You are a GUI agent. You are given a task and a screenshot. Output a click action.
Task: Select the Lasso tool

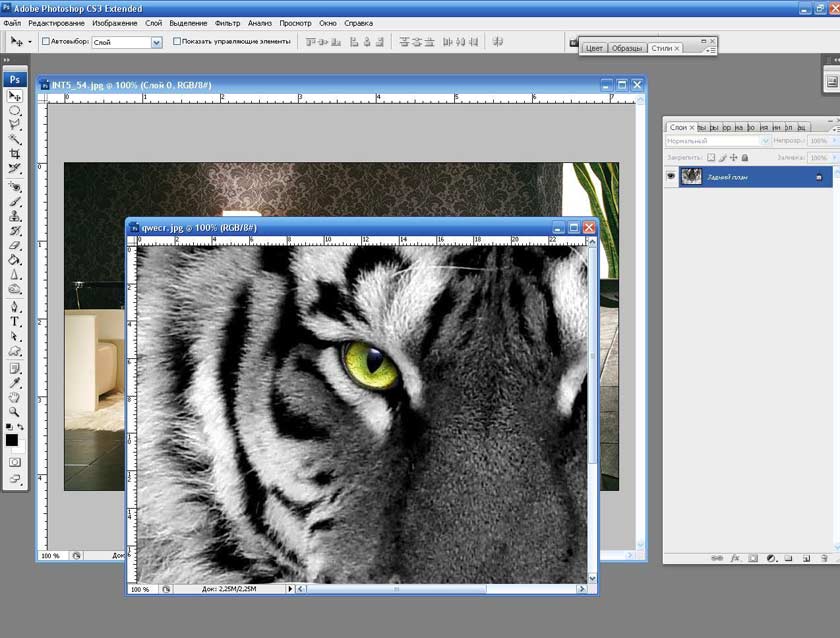(x=15, y=125)
